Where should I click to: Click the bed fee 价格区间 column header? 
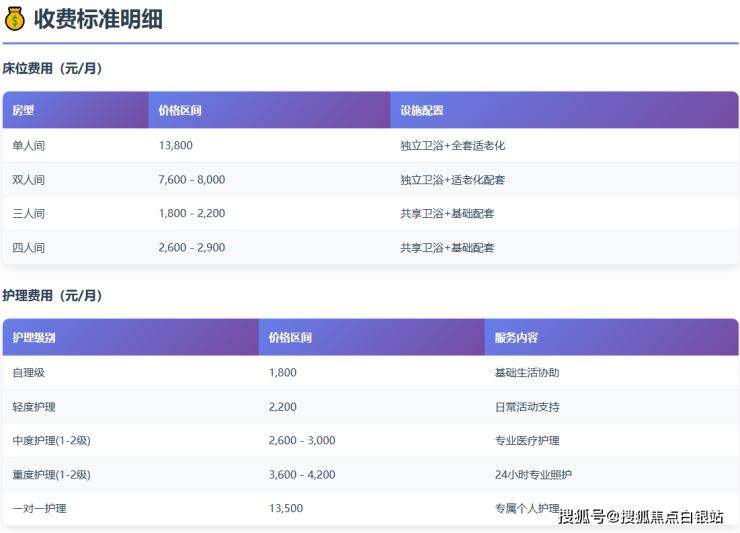point(180,110)
